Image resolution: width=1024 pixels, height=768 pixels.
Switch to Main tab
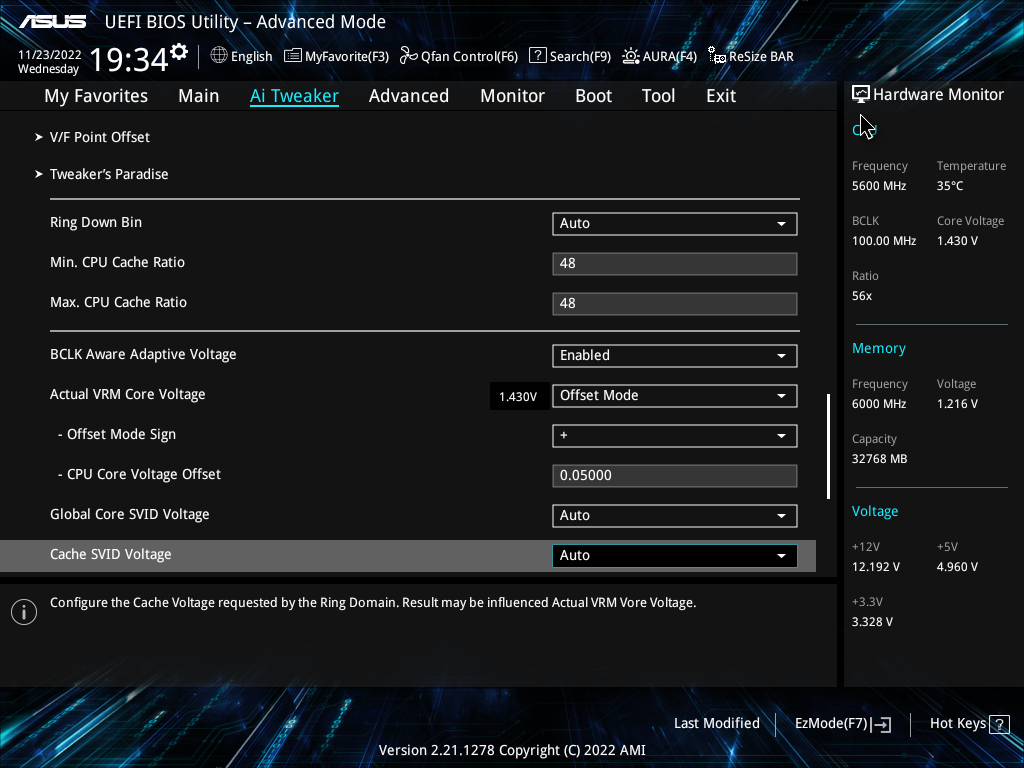coord(199,96)
